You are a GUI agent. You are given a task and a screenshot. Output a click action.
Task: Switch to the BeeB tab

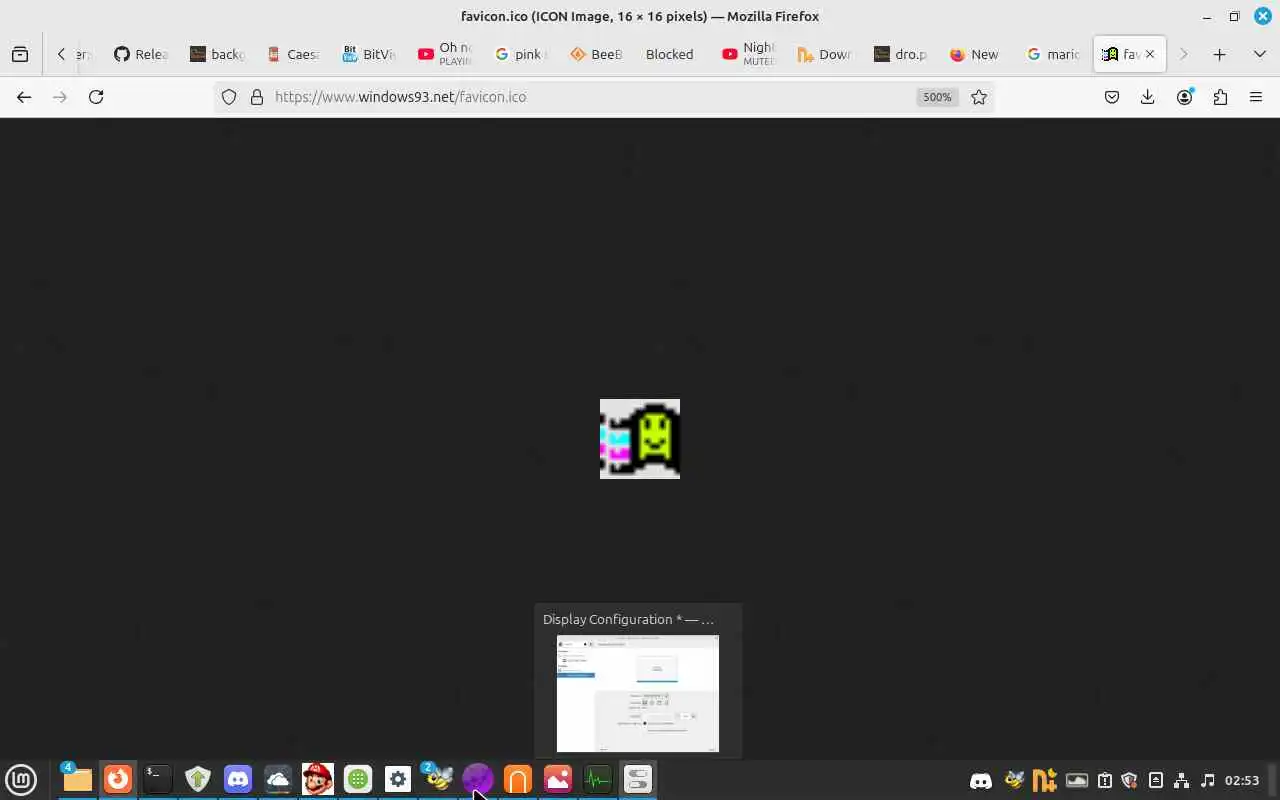point(597,54)
